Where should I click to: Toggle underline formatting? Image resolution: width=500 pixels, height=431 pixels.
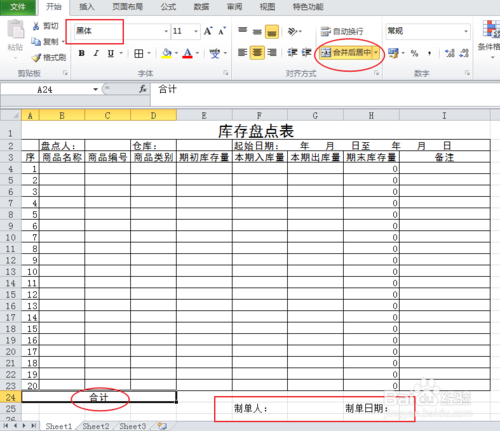[111, 53]
